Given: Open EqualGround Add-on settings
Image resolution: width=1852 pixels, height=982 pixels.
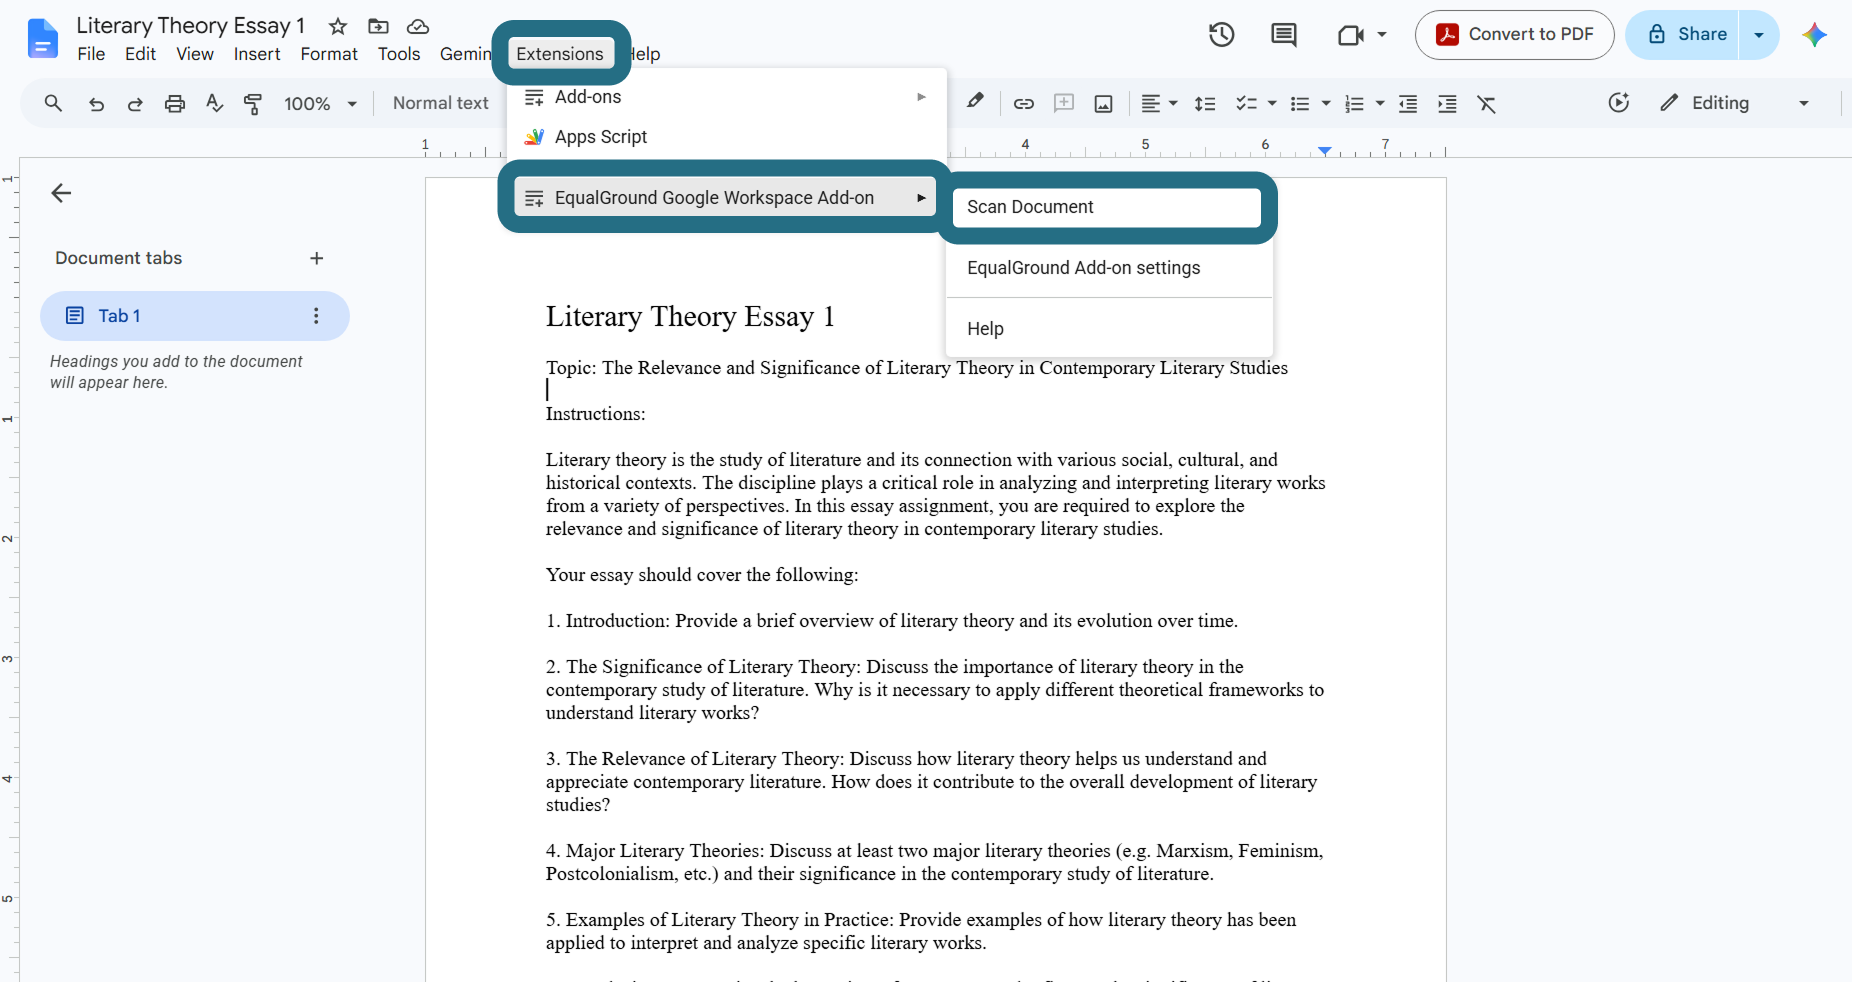Looking at the screenshot, I should (x=1109, y=268).
